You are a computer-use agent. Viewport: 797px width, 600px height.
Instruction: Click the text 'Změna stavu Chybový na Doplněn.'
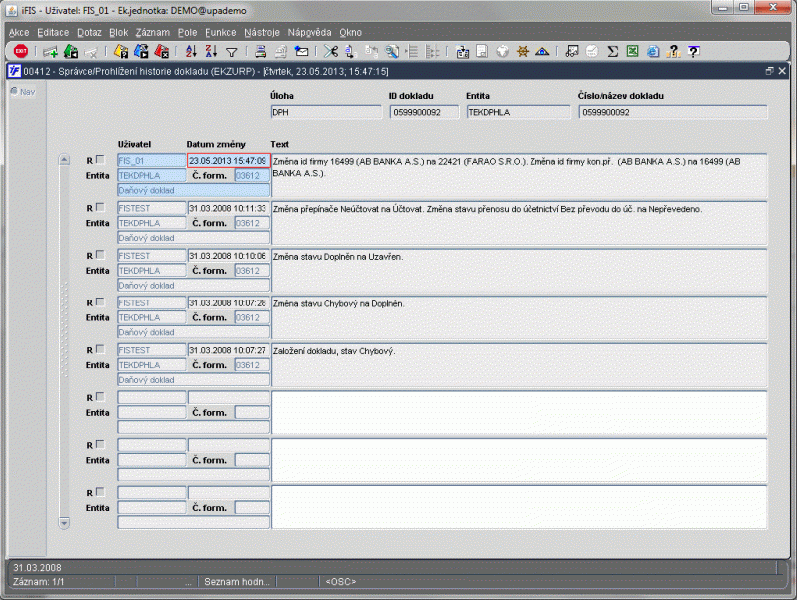click(x=339, y=304)
